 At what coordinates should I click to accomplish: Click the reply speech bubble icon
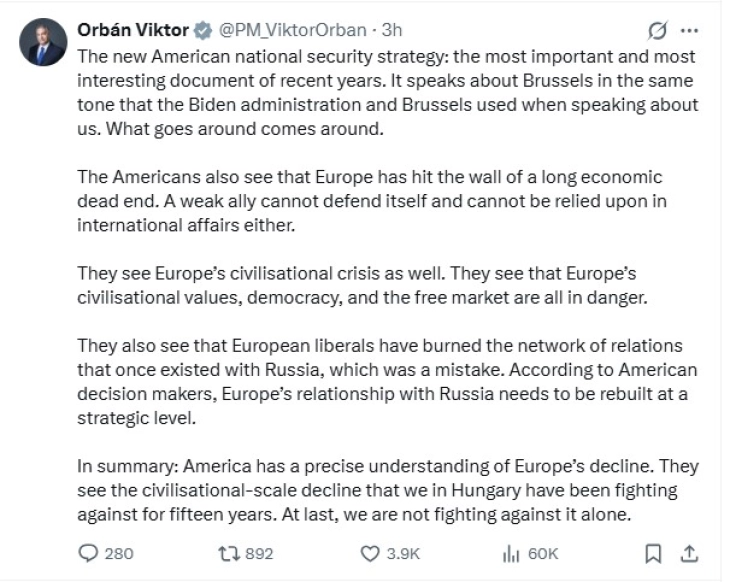(x=87, y=553)
